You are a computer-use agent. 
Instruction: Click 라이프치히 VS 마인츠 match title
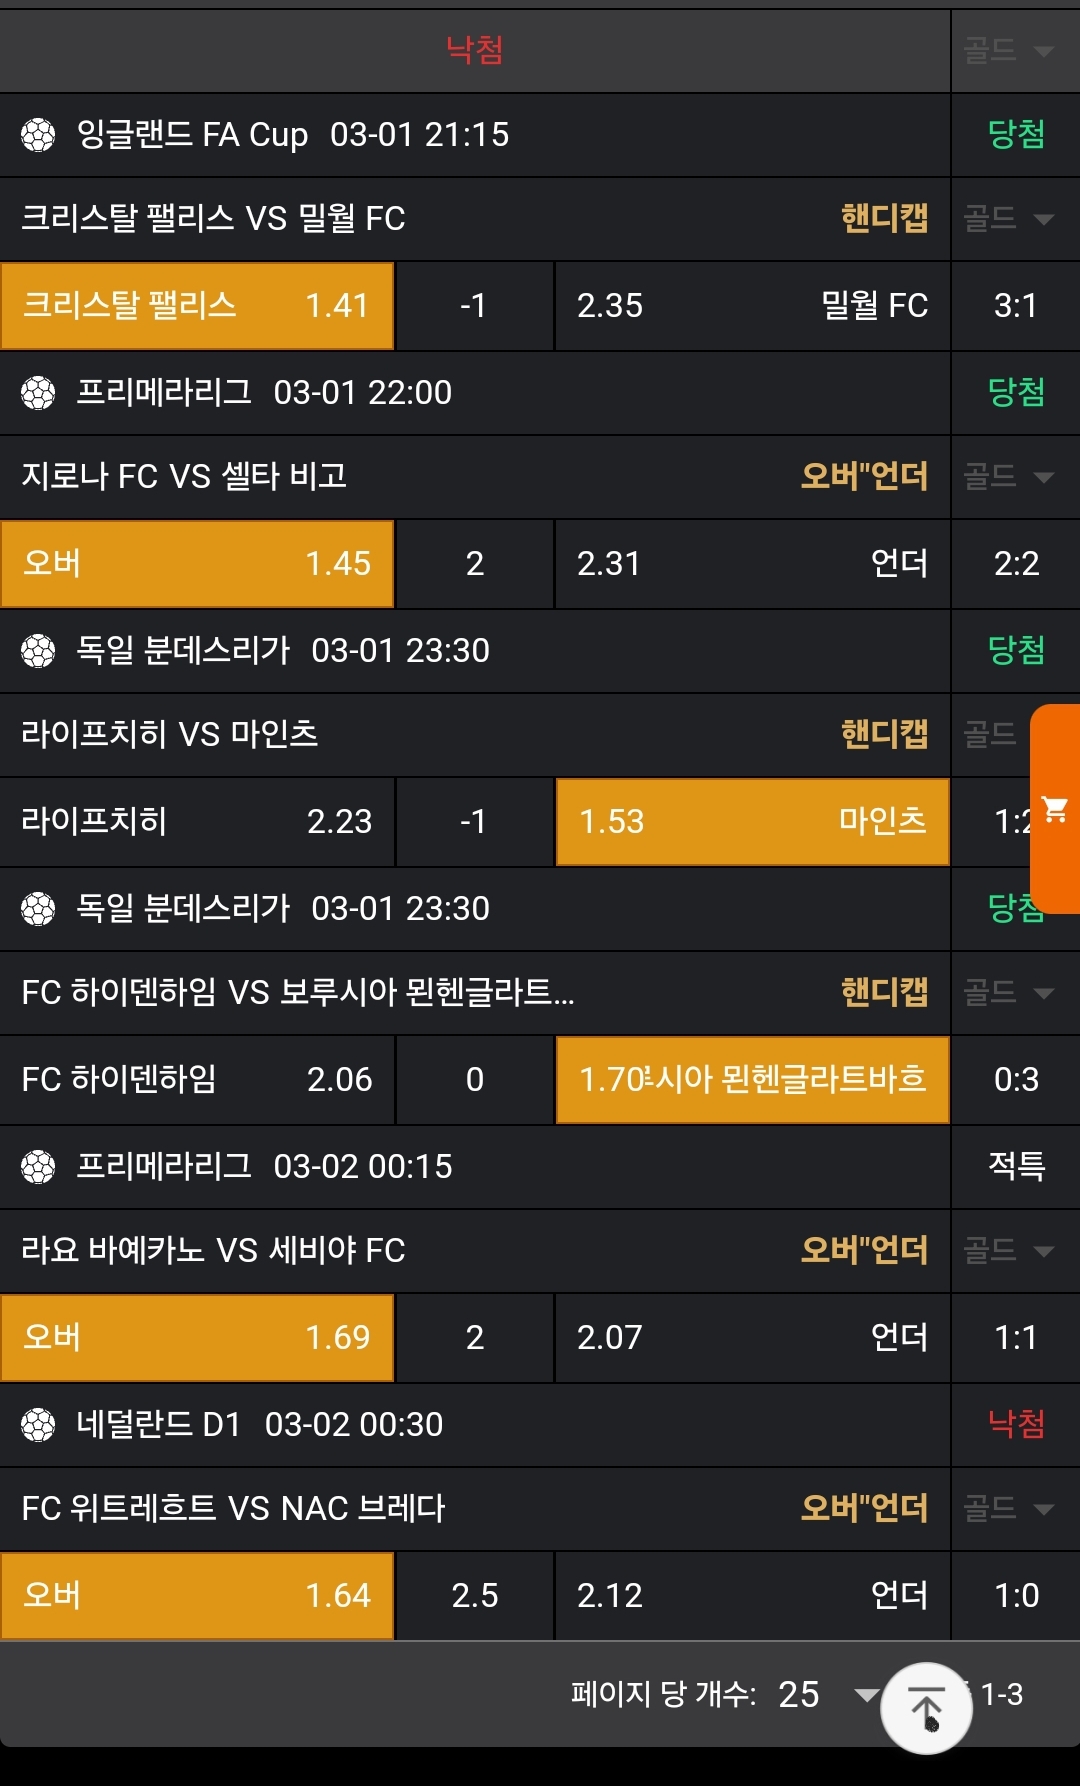pos(170,735)
